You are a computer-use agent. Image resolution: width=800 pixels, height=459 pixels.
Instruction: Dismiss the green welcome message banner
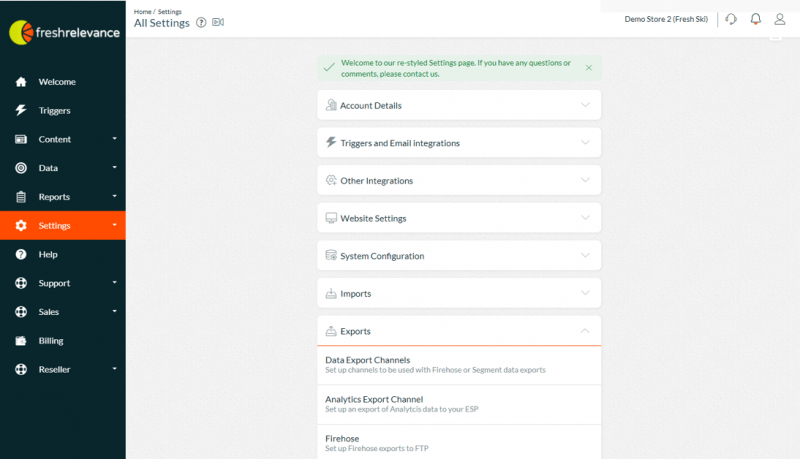(589, 68)
